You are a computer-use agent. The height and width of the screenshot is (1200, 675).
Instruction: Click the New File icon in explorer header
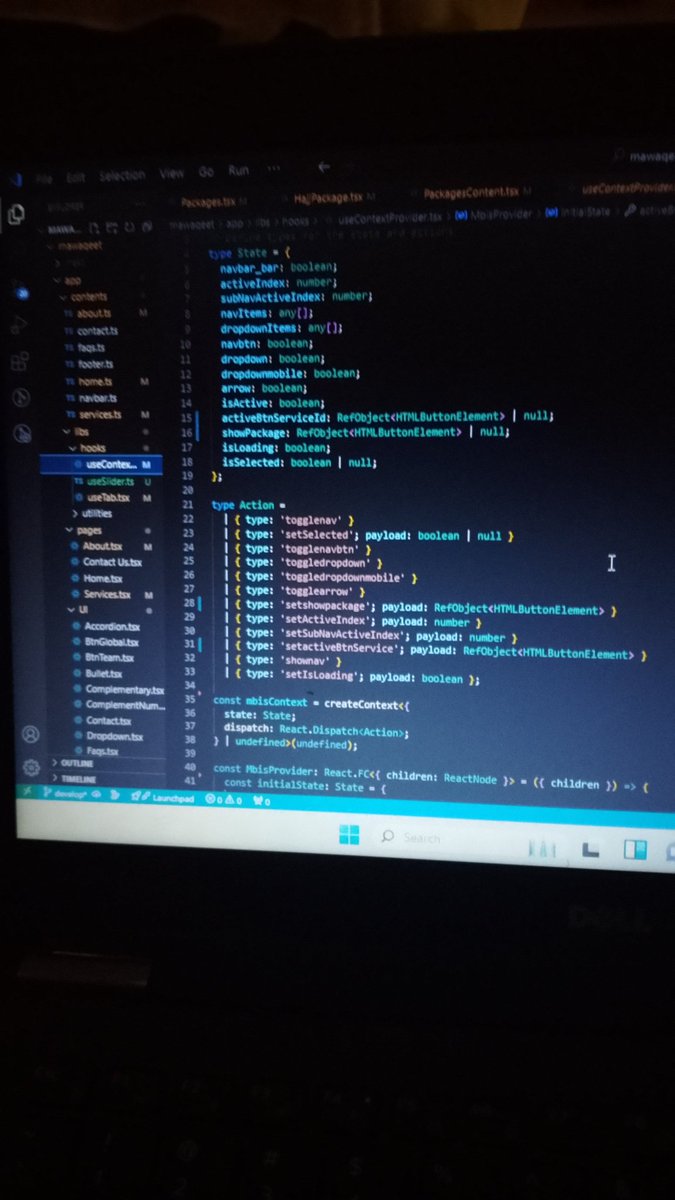[94, 229]
